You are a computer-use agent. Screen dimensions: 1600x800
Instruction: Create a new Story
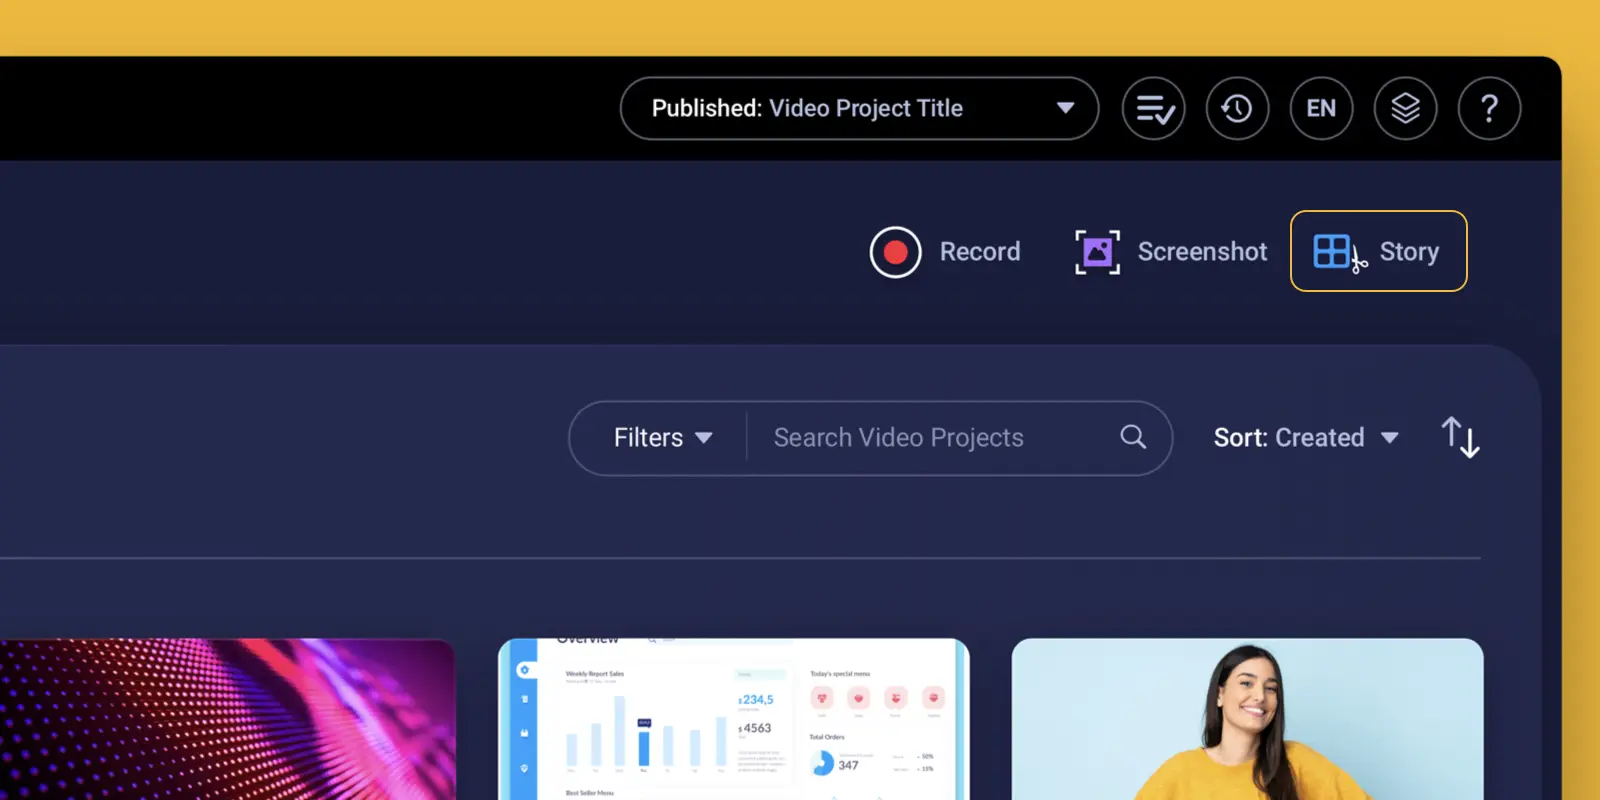point(1379,251)
